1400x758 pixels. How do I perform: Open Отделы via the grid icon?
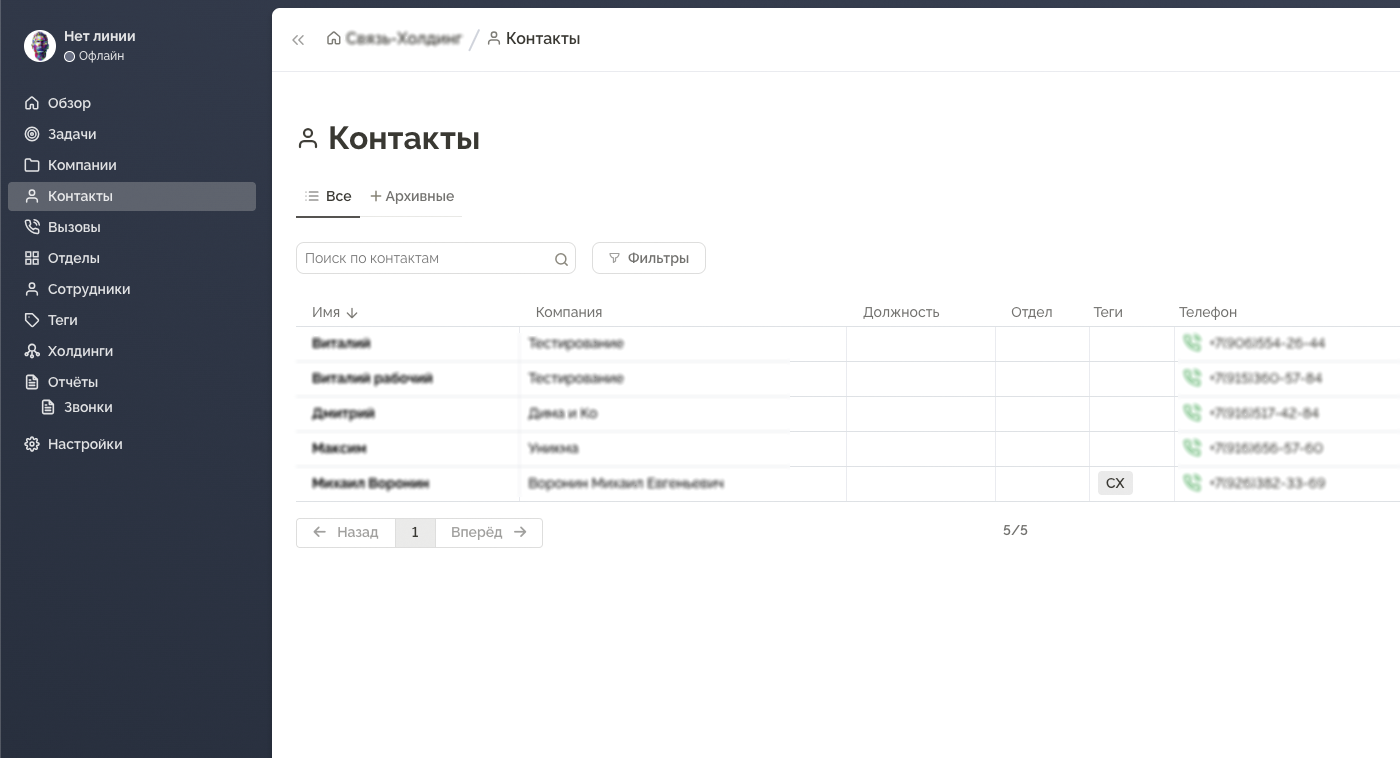click(31, 258)
